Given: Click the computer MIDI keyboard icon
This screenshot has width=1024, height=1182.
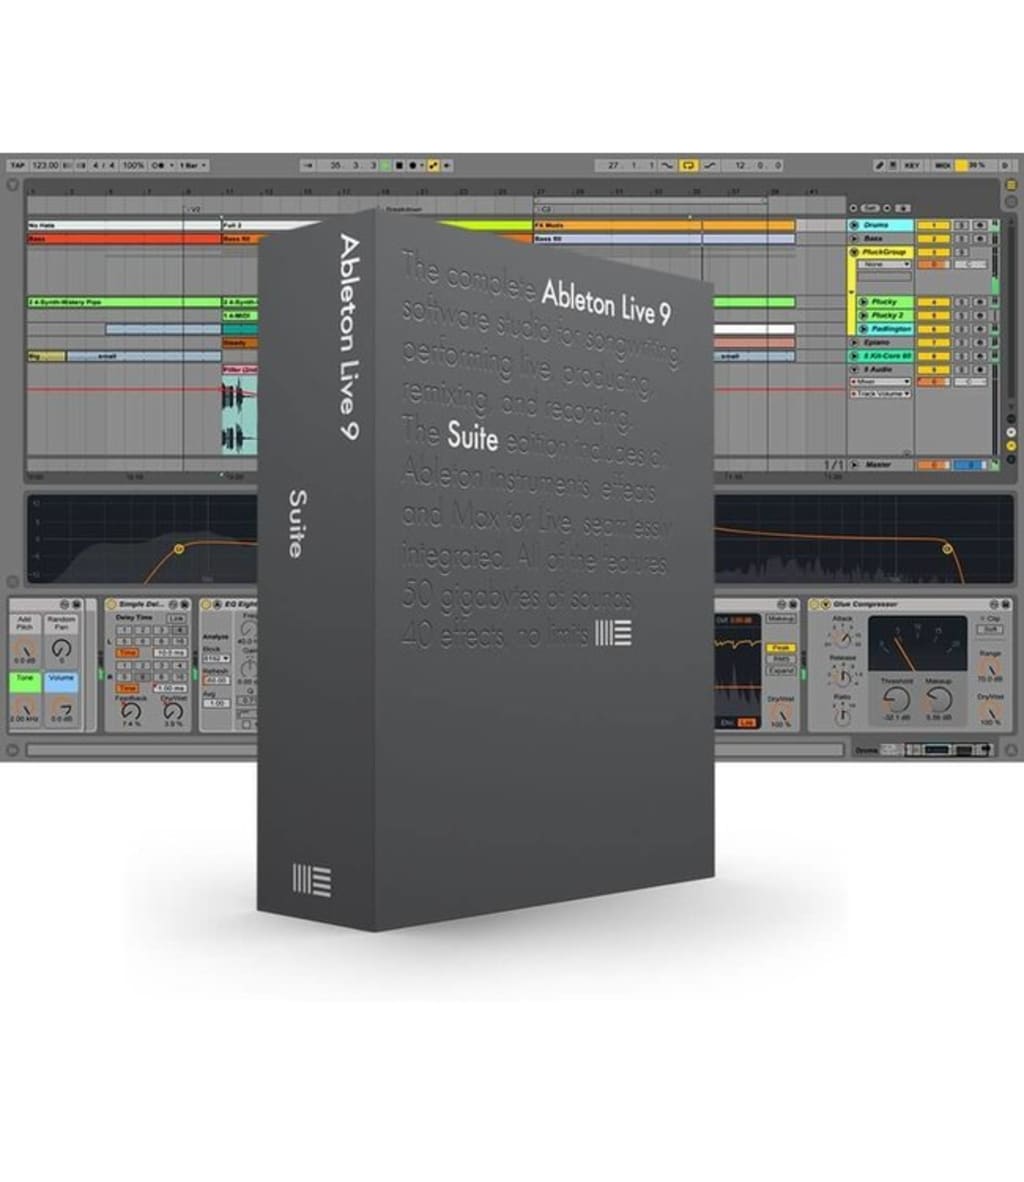Looking at the screenshot, I should click(892, 165).
